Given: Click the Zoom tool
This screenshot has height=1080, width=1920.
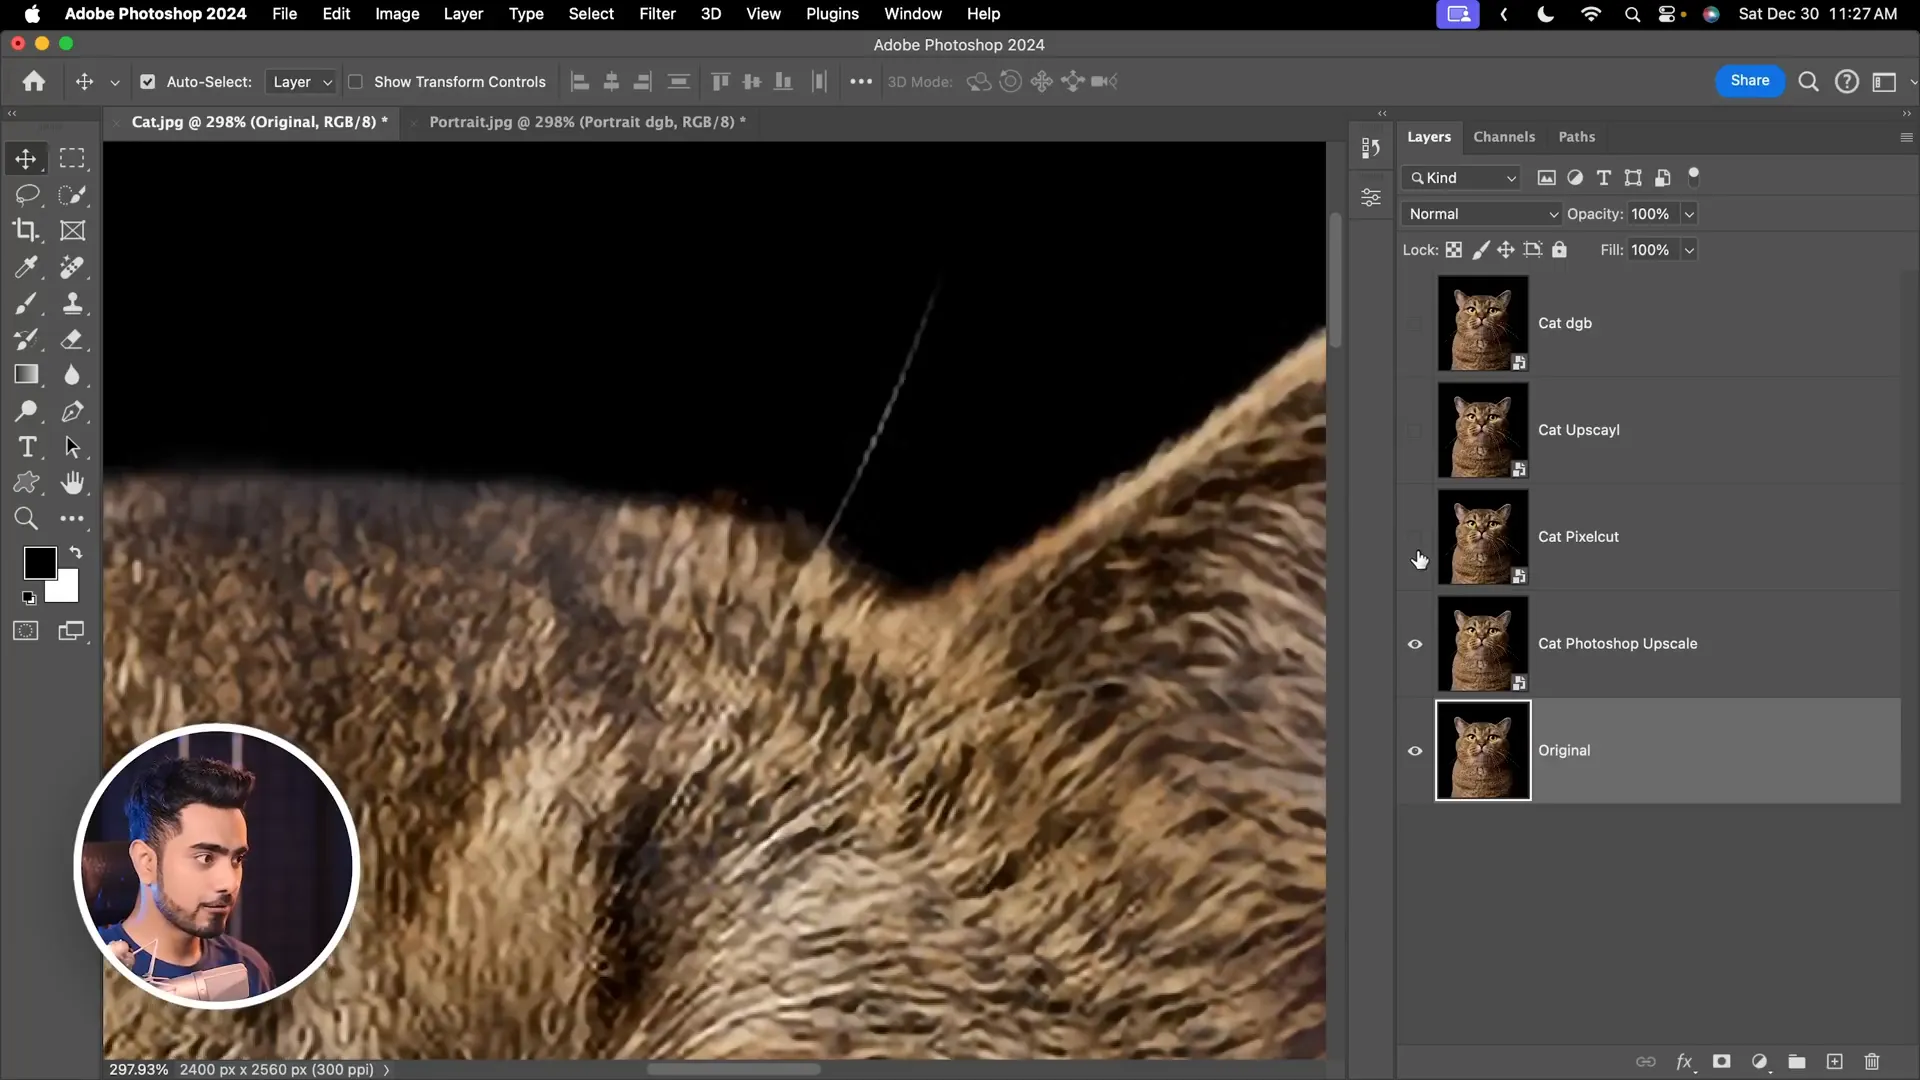Looking at the screenshot, I should coord(26,518).
